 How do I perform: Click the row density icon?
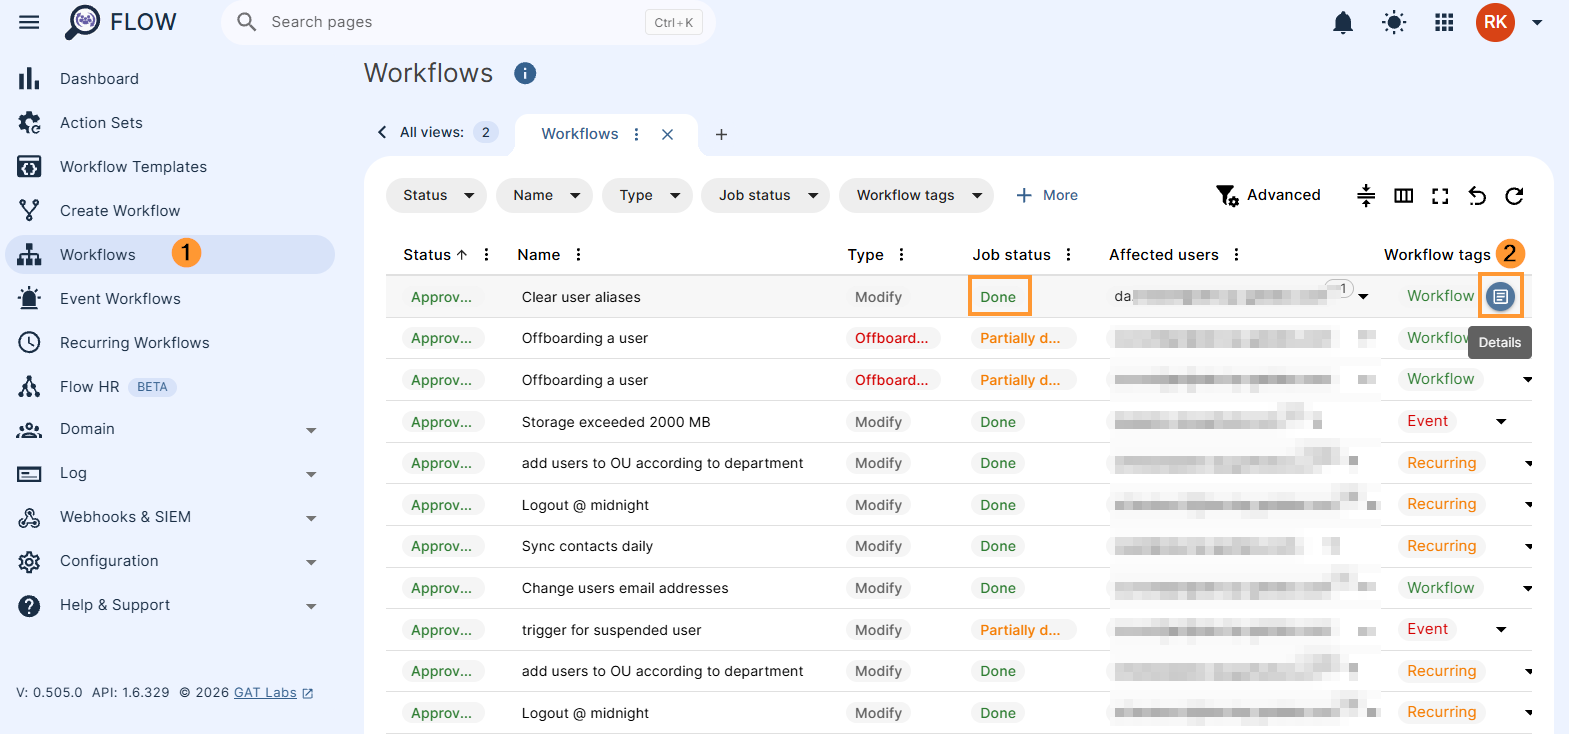click(1366, 195)
